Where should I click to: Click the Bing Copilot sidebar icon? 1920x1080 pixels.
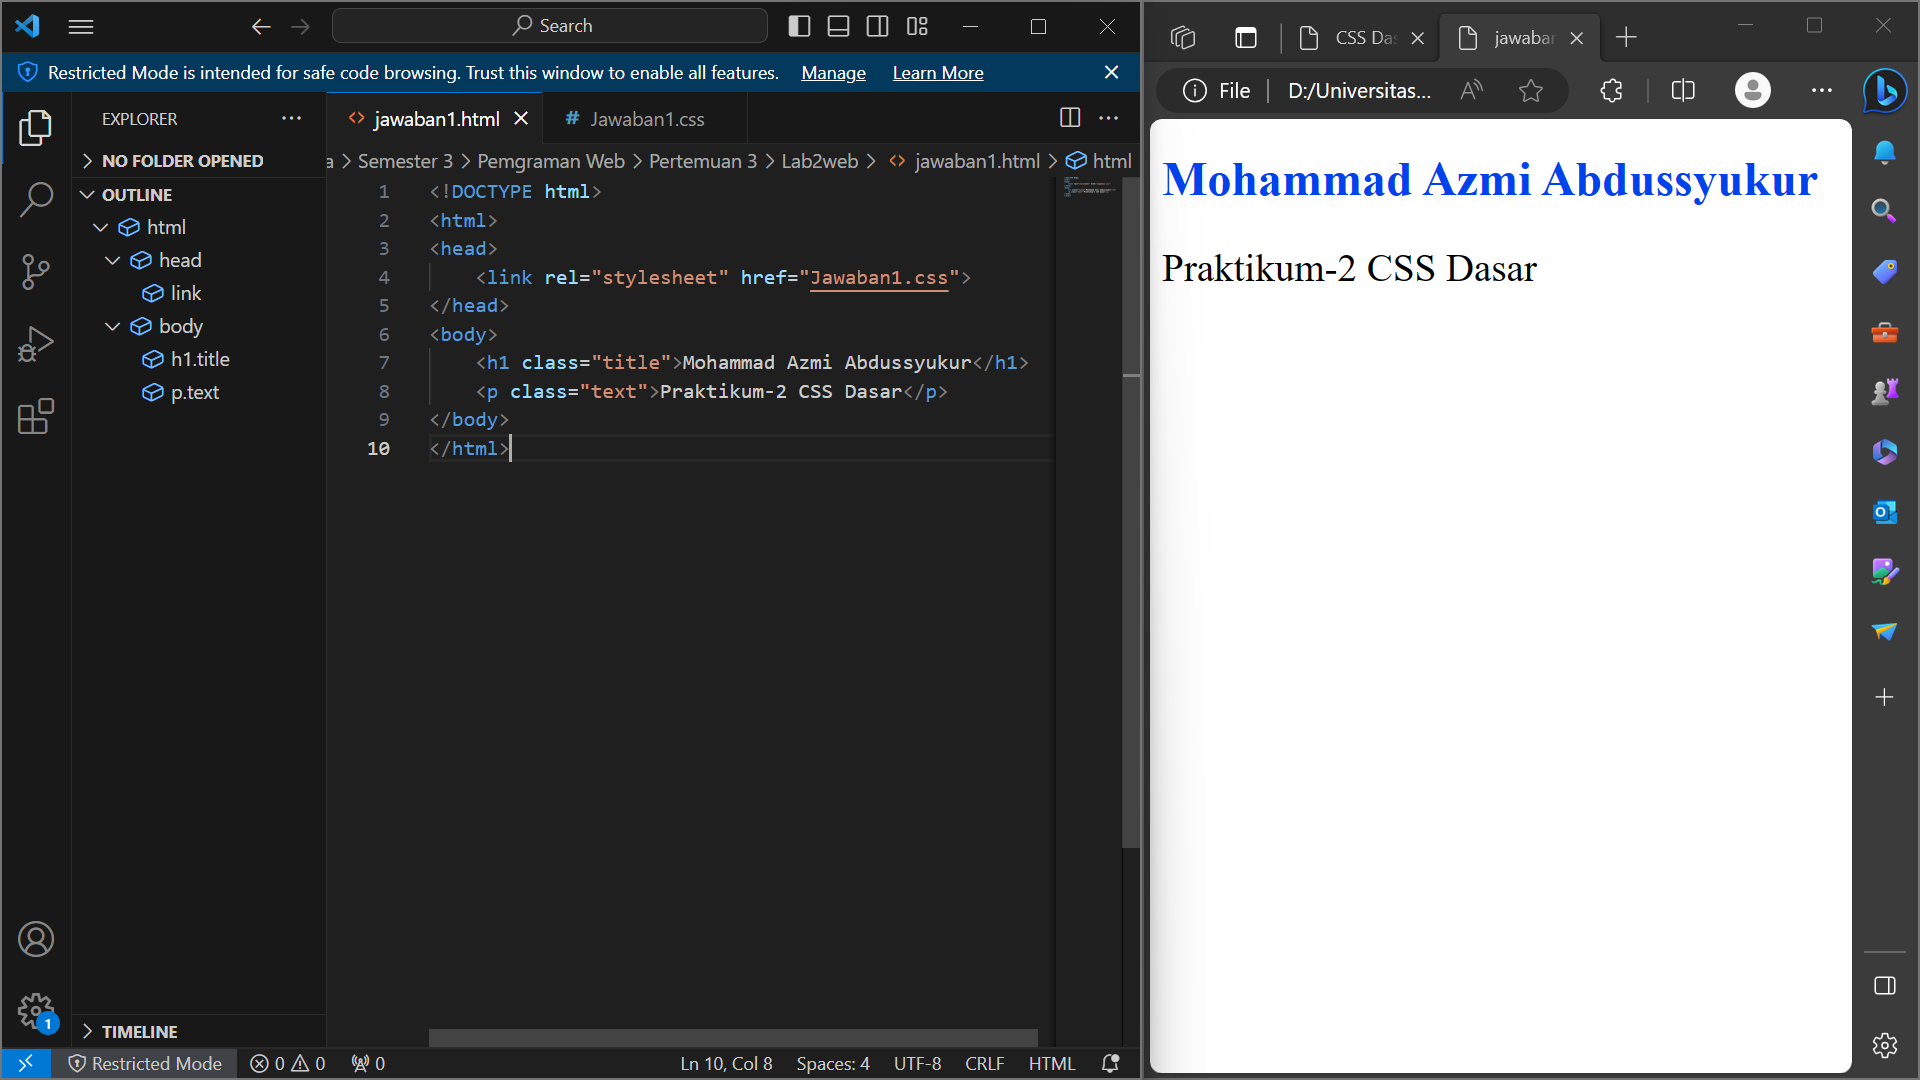tap(1884, 91)
